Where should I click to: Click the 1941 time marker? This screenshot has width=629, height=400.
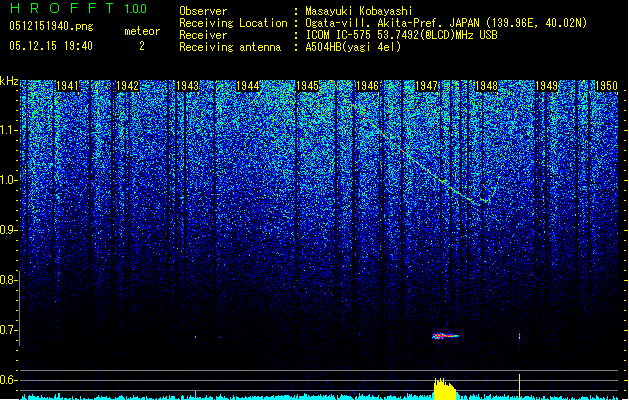tap(67, 86)
